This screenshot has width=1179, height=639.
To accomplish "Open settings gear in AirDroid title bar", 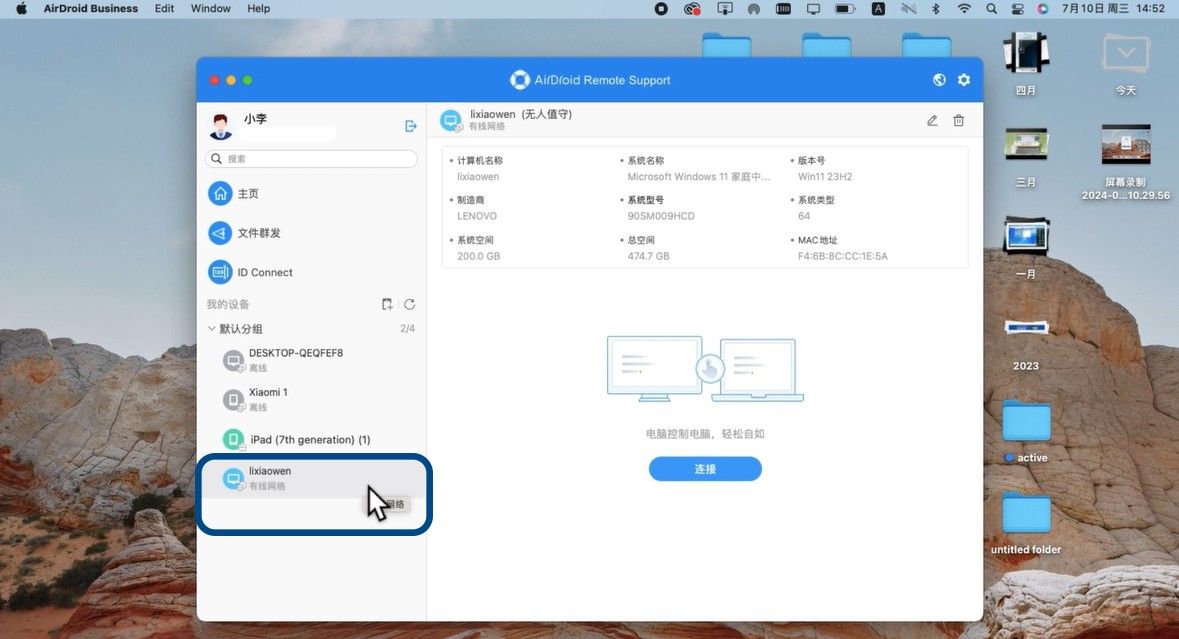I will click(964, 80).
